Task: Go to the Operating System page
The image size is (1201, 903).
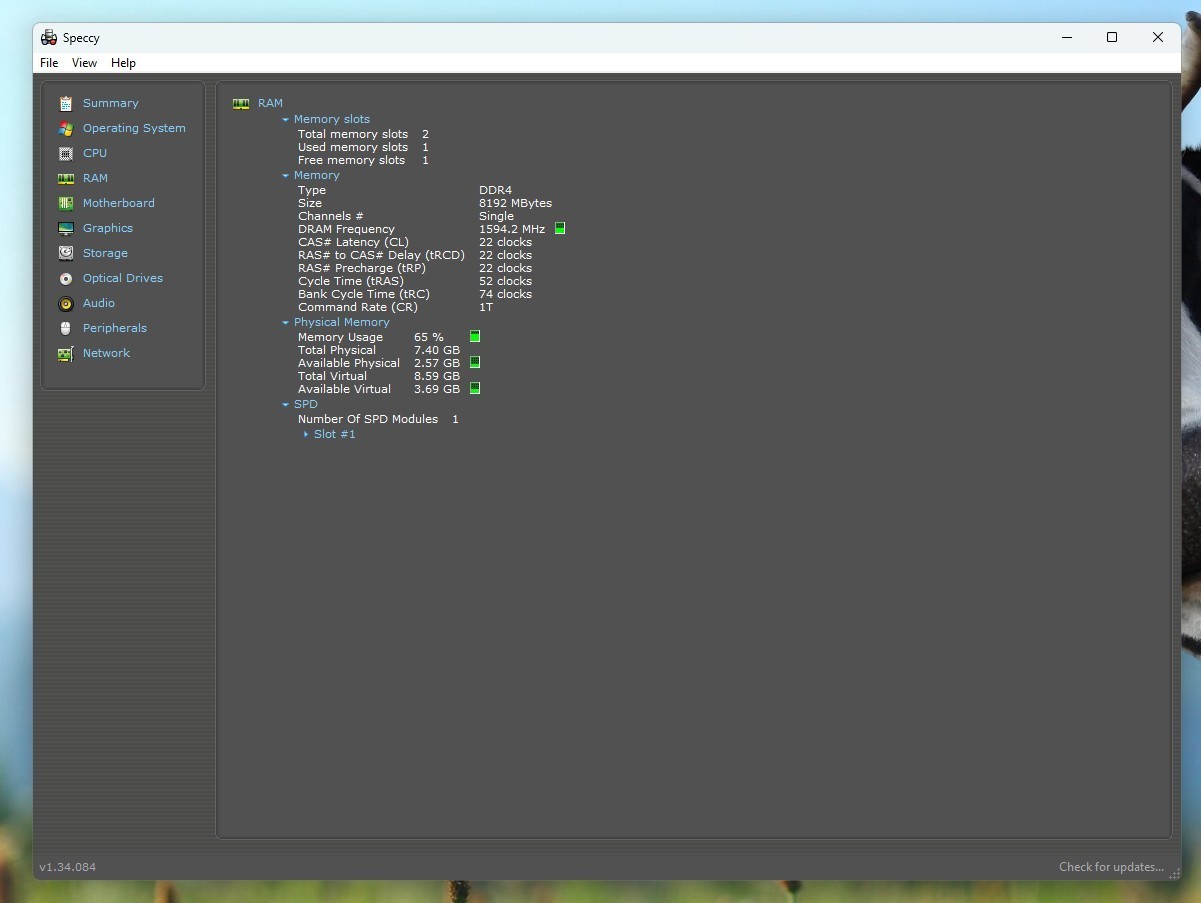Action: (x=134, y=128)
